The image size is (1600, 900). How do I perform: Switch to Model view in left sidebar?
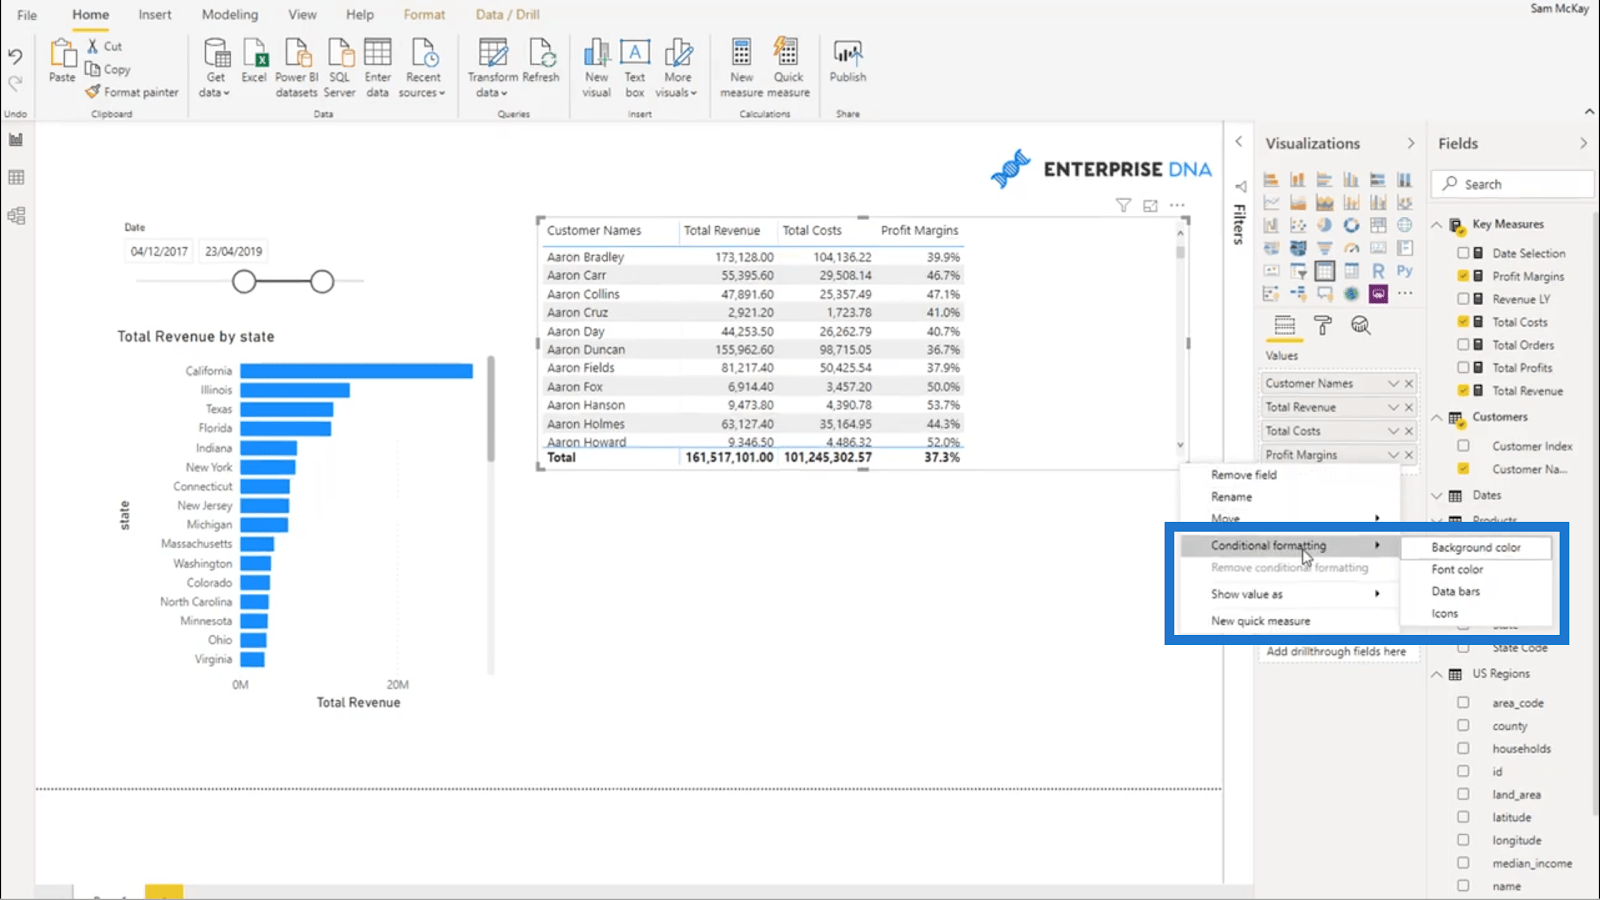click(x=16, y=216)
